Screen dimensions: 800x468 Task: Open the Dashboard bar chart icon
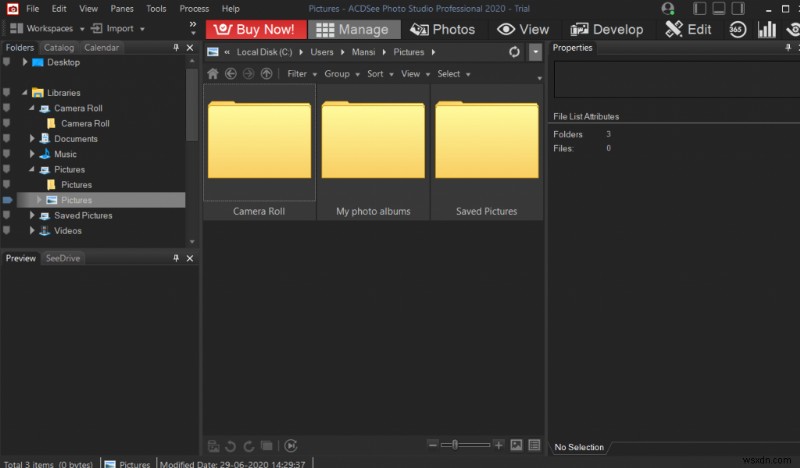[766, 30]
